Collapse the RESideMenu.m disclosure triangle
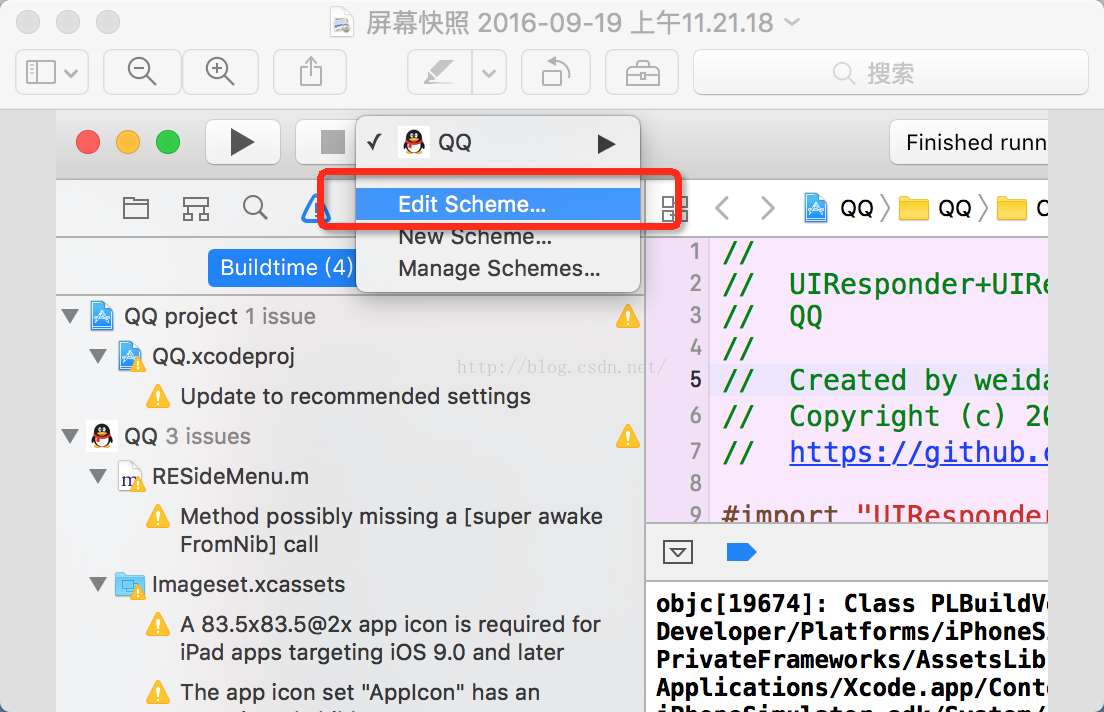This screenshot has width=1104, height=712. pyautogui.click(x=99, y=477)
